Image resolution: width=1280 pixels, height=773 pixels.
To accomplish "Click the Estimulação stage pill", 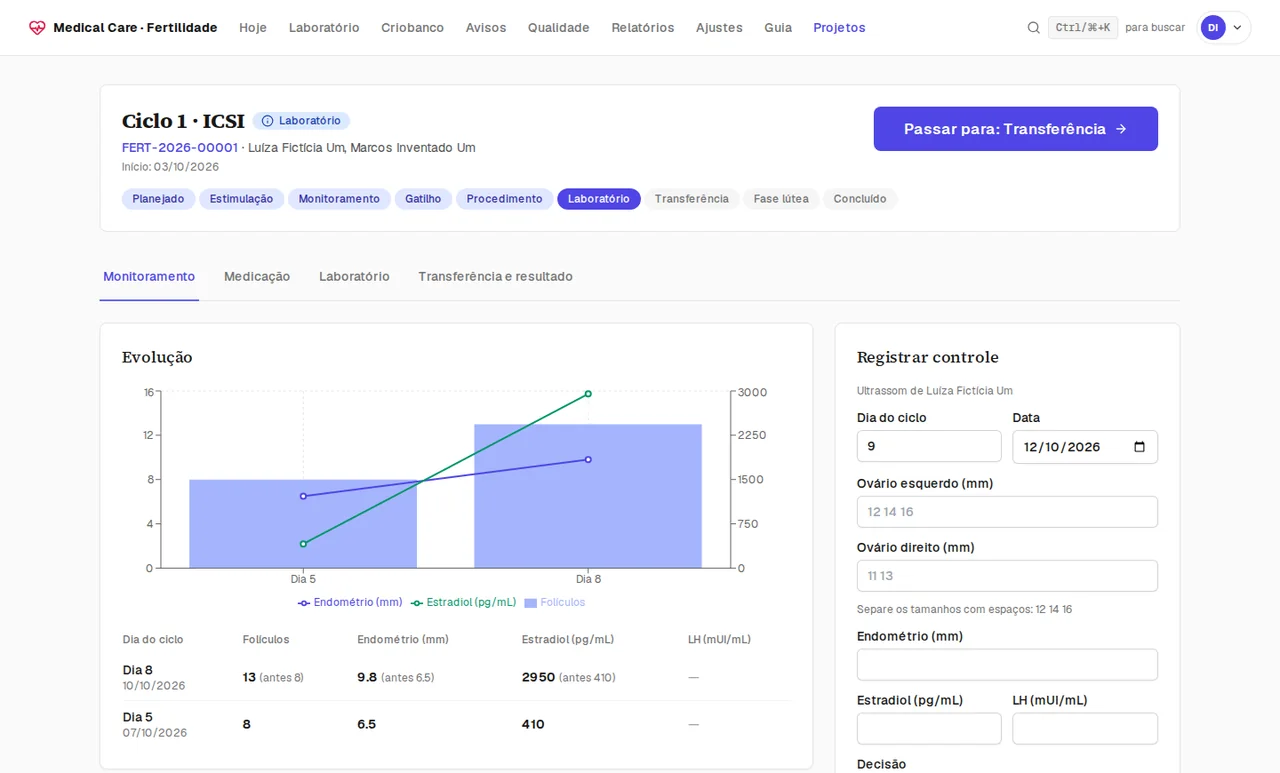I will (x=242, y=199).
